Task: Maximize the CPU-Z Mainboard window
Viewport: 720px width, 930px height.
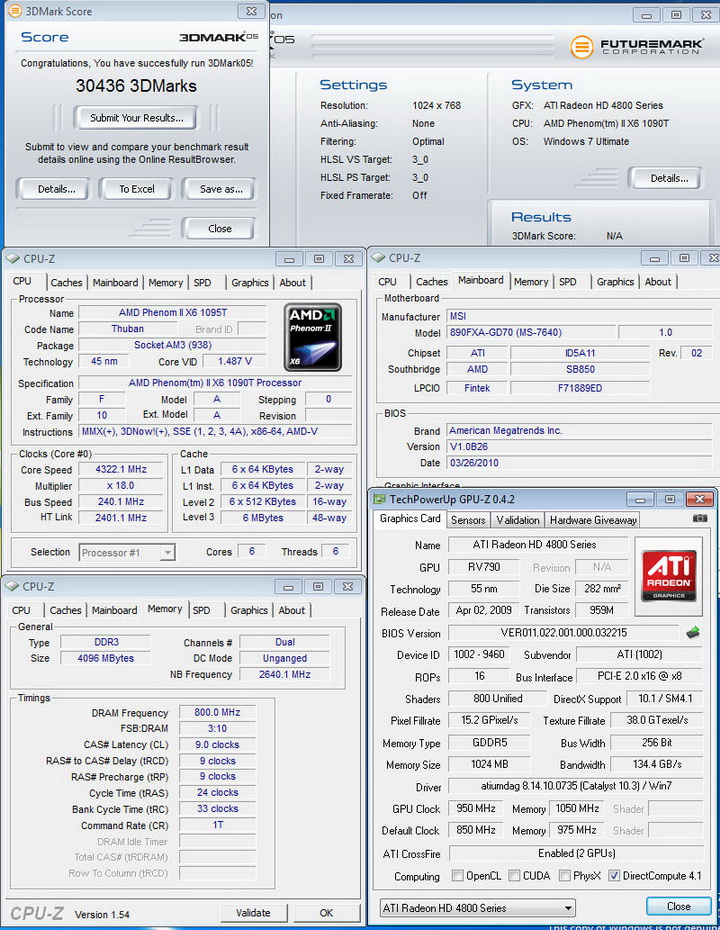Action: [684, 258]
